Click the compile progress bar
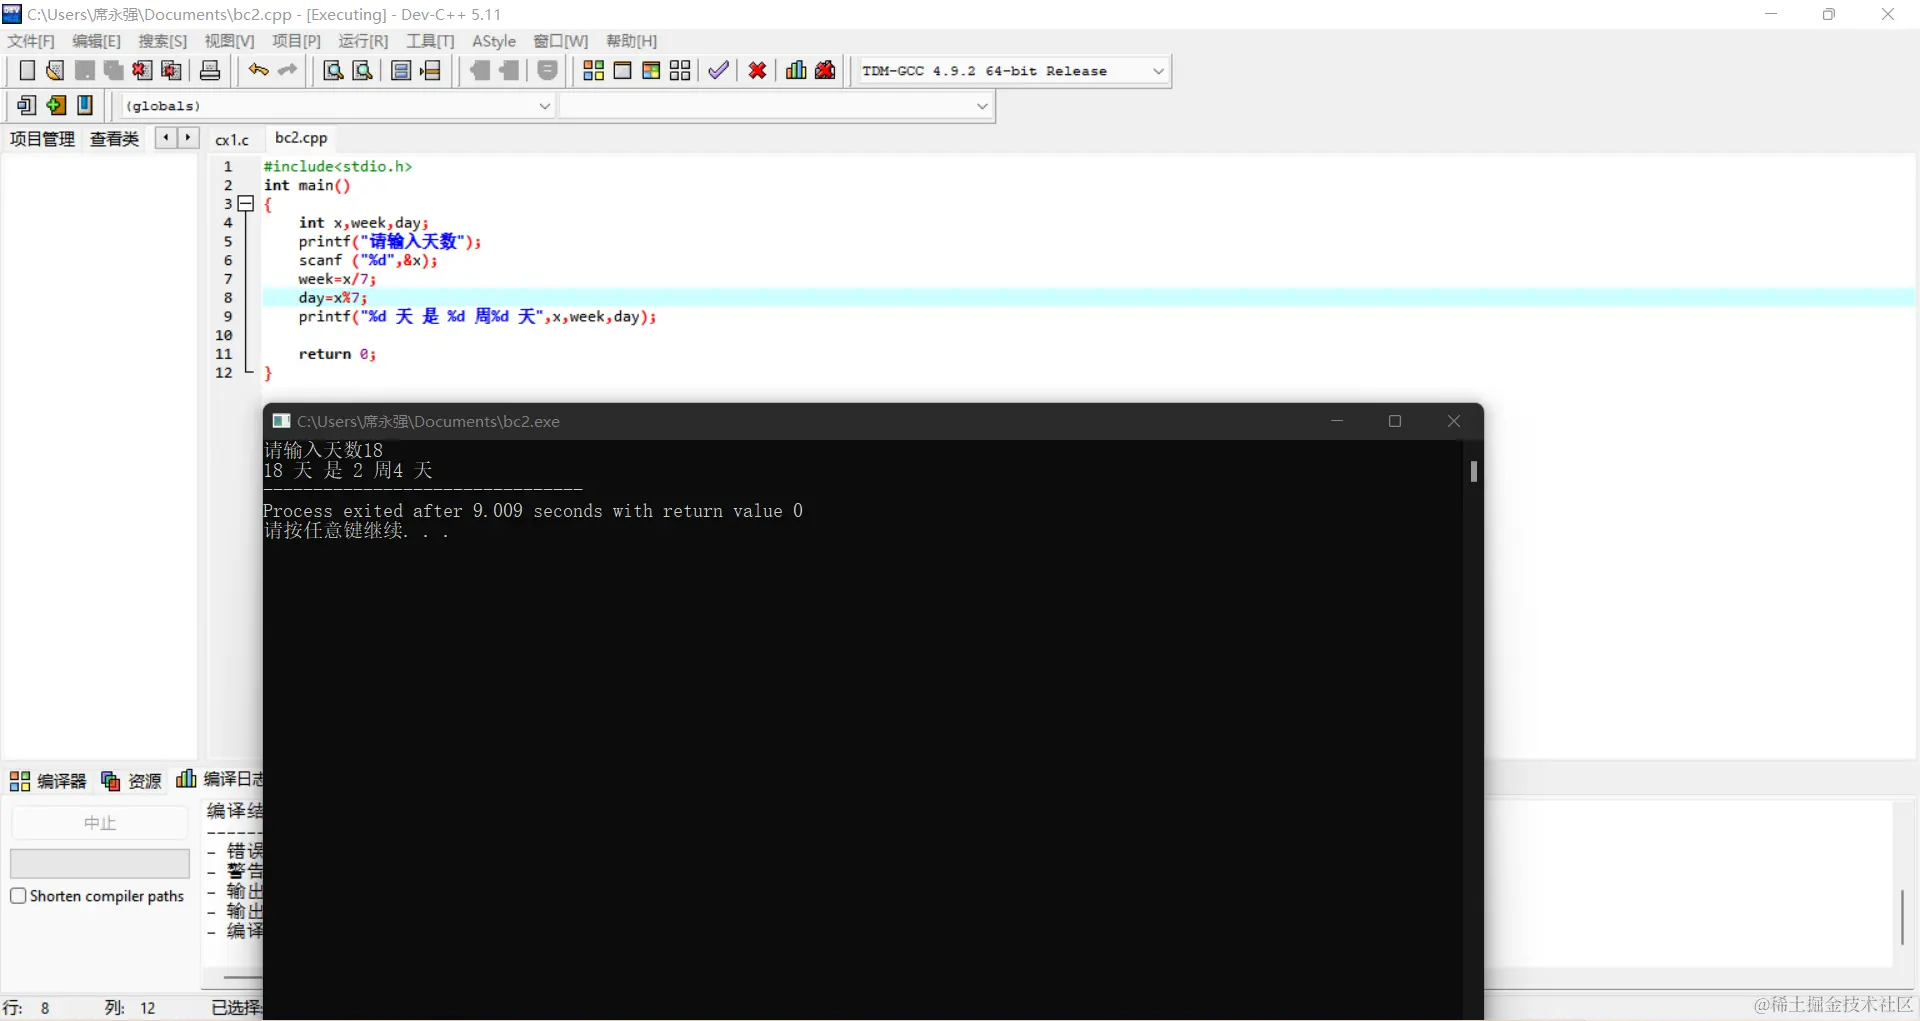 point(100,863)
